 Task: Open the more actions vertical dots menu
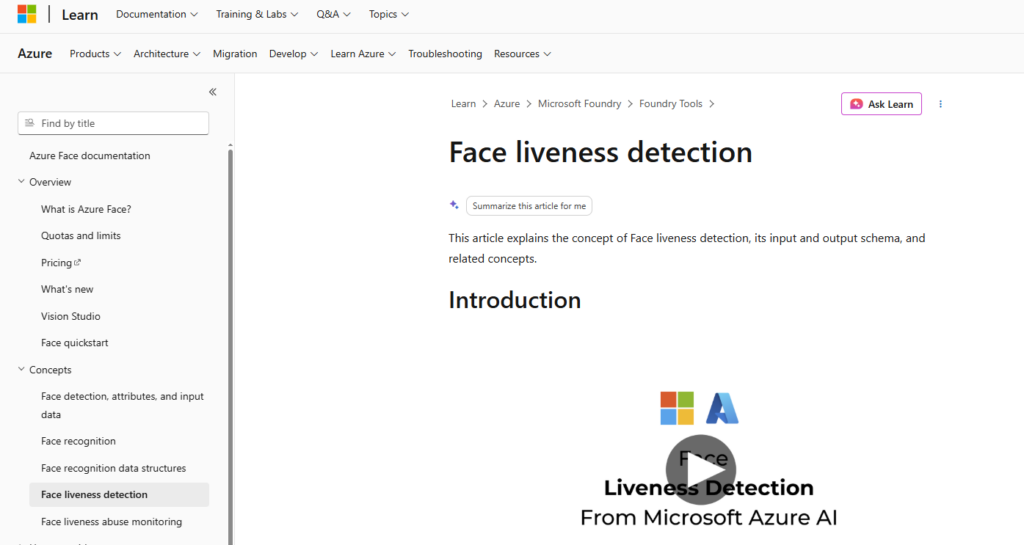coord(940,104)
